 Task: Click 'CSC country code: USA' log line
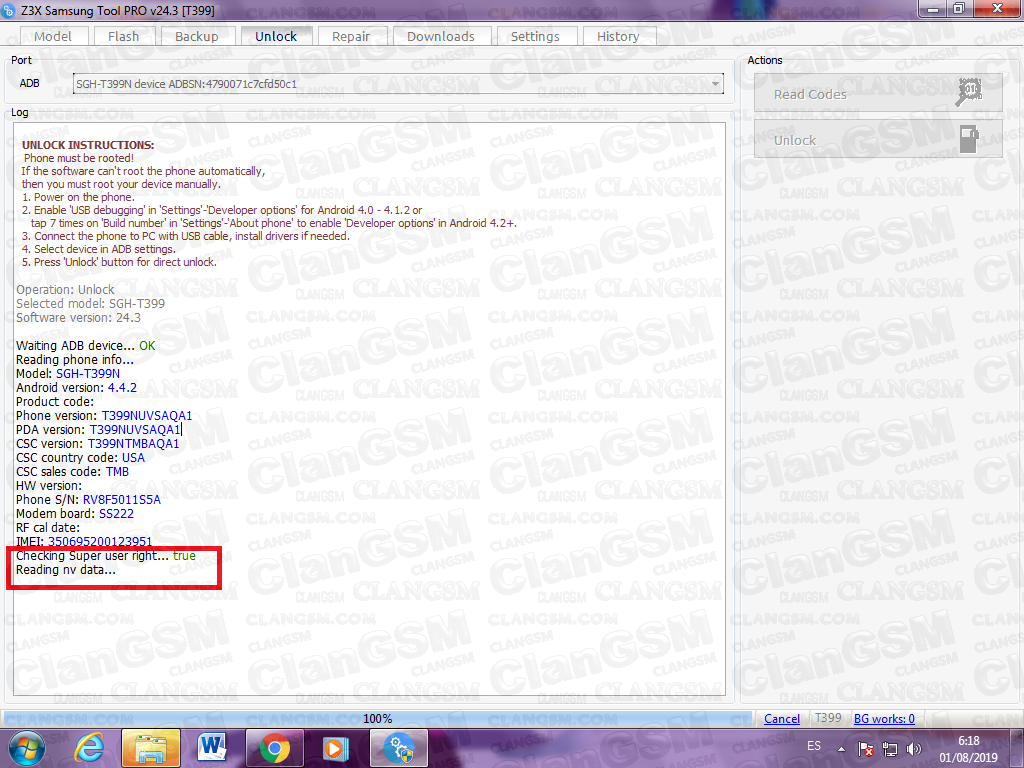point(80,457)
